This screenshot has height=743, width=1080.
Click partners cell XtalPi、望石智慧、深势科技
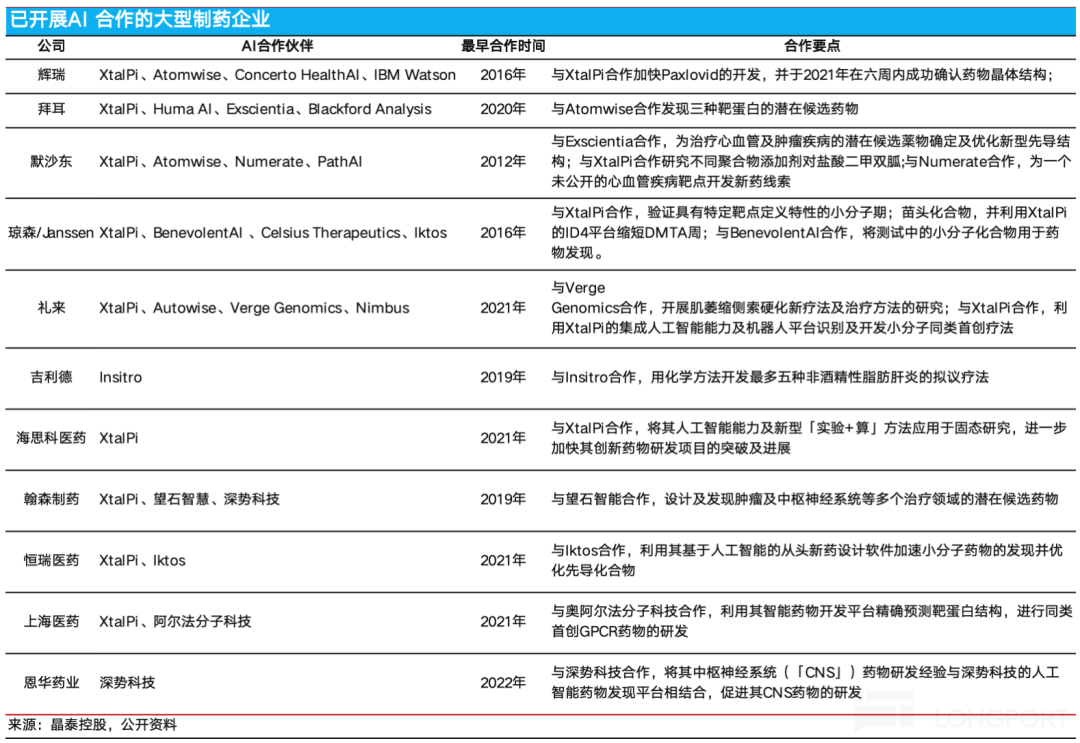[189, 499]
